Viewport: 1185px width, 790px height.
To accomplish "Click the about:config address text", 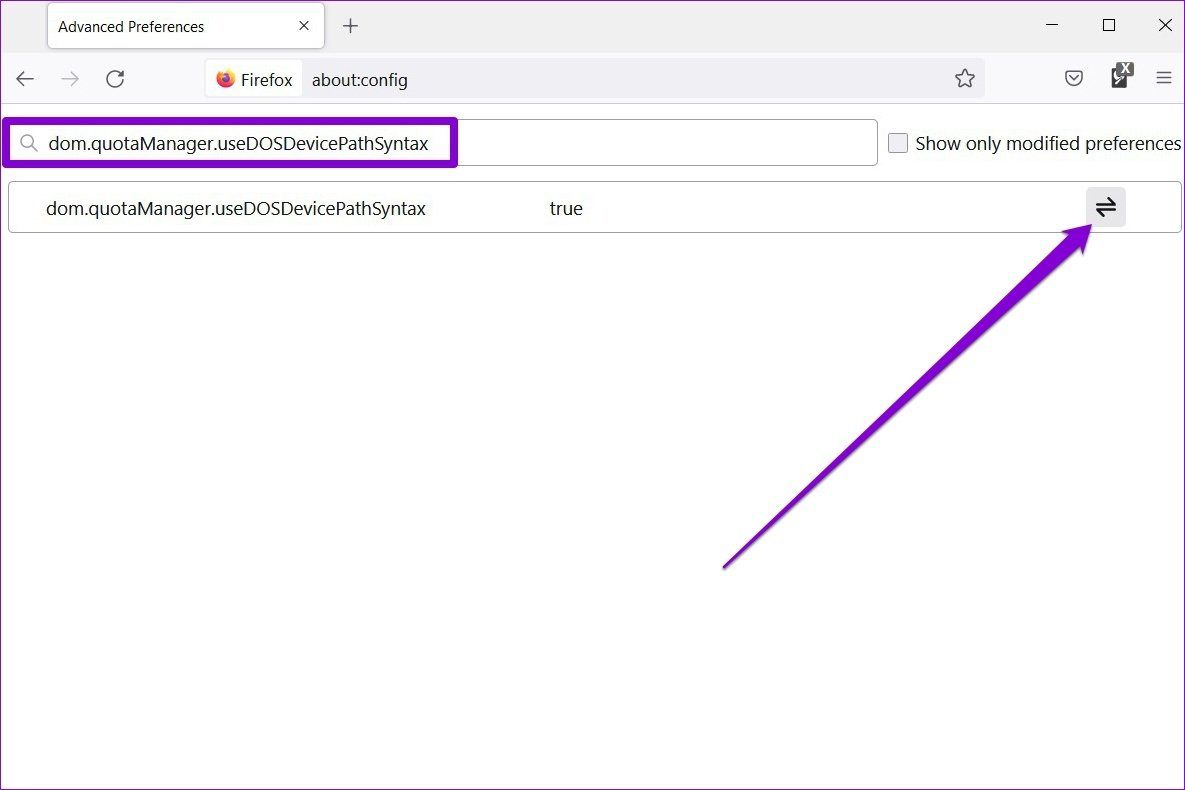I will [360, 80].
